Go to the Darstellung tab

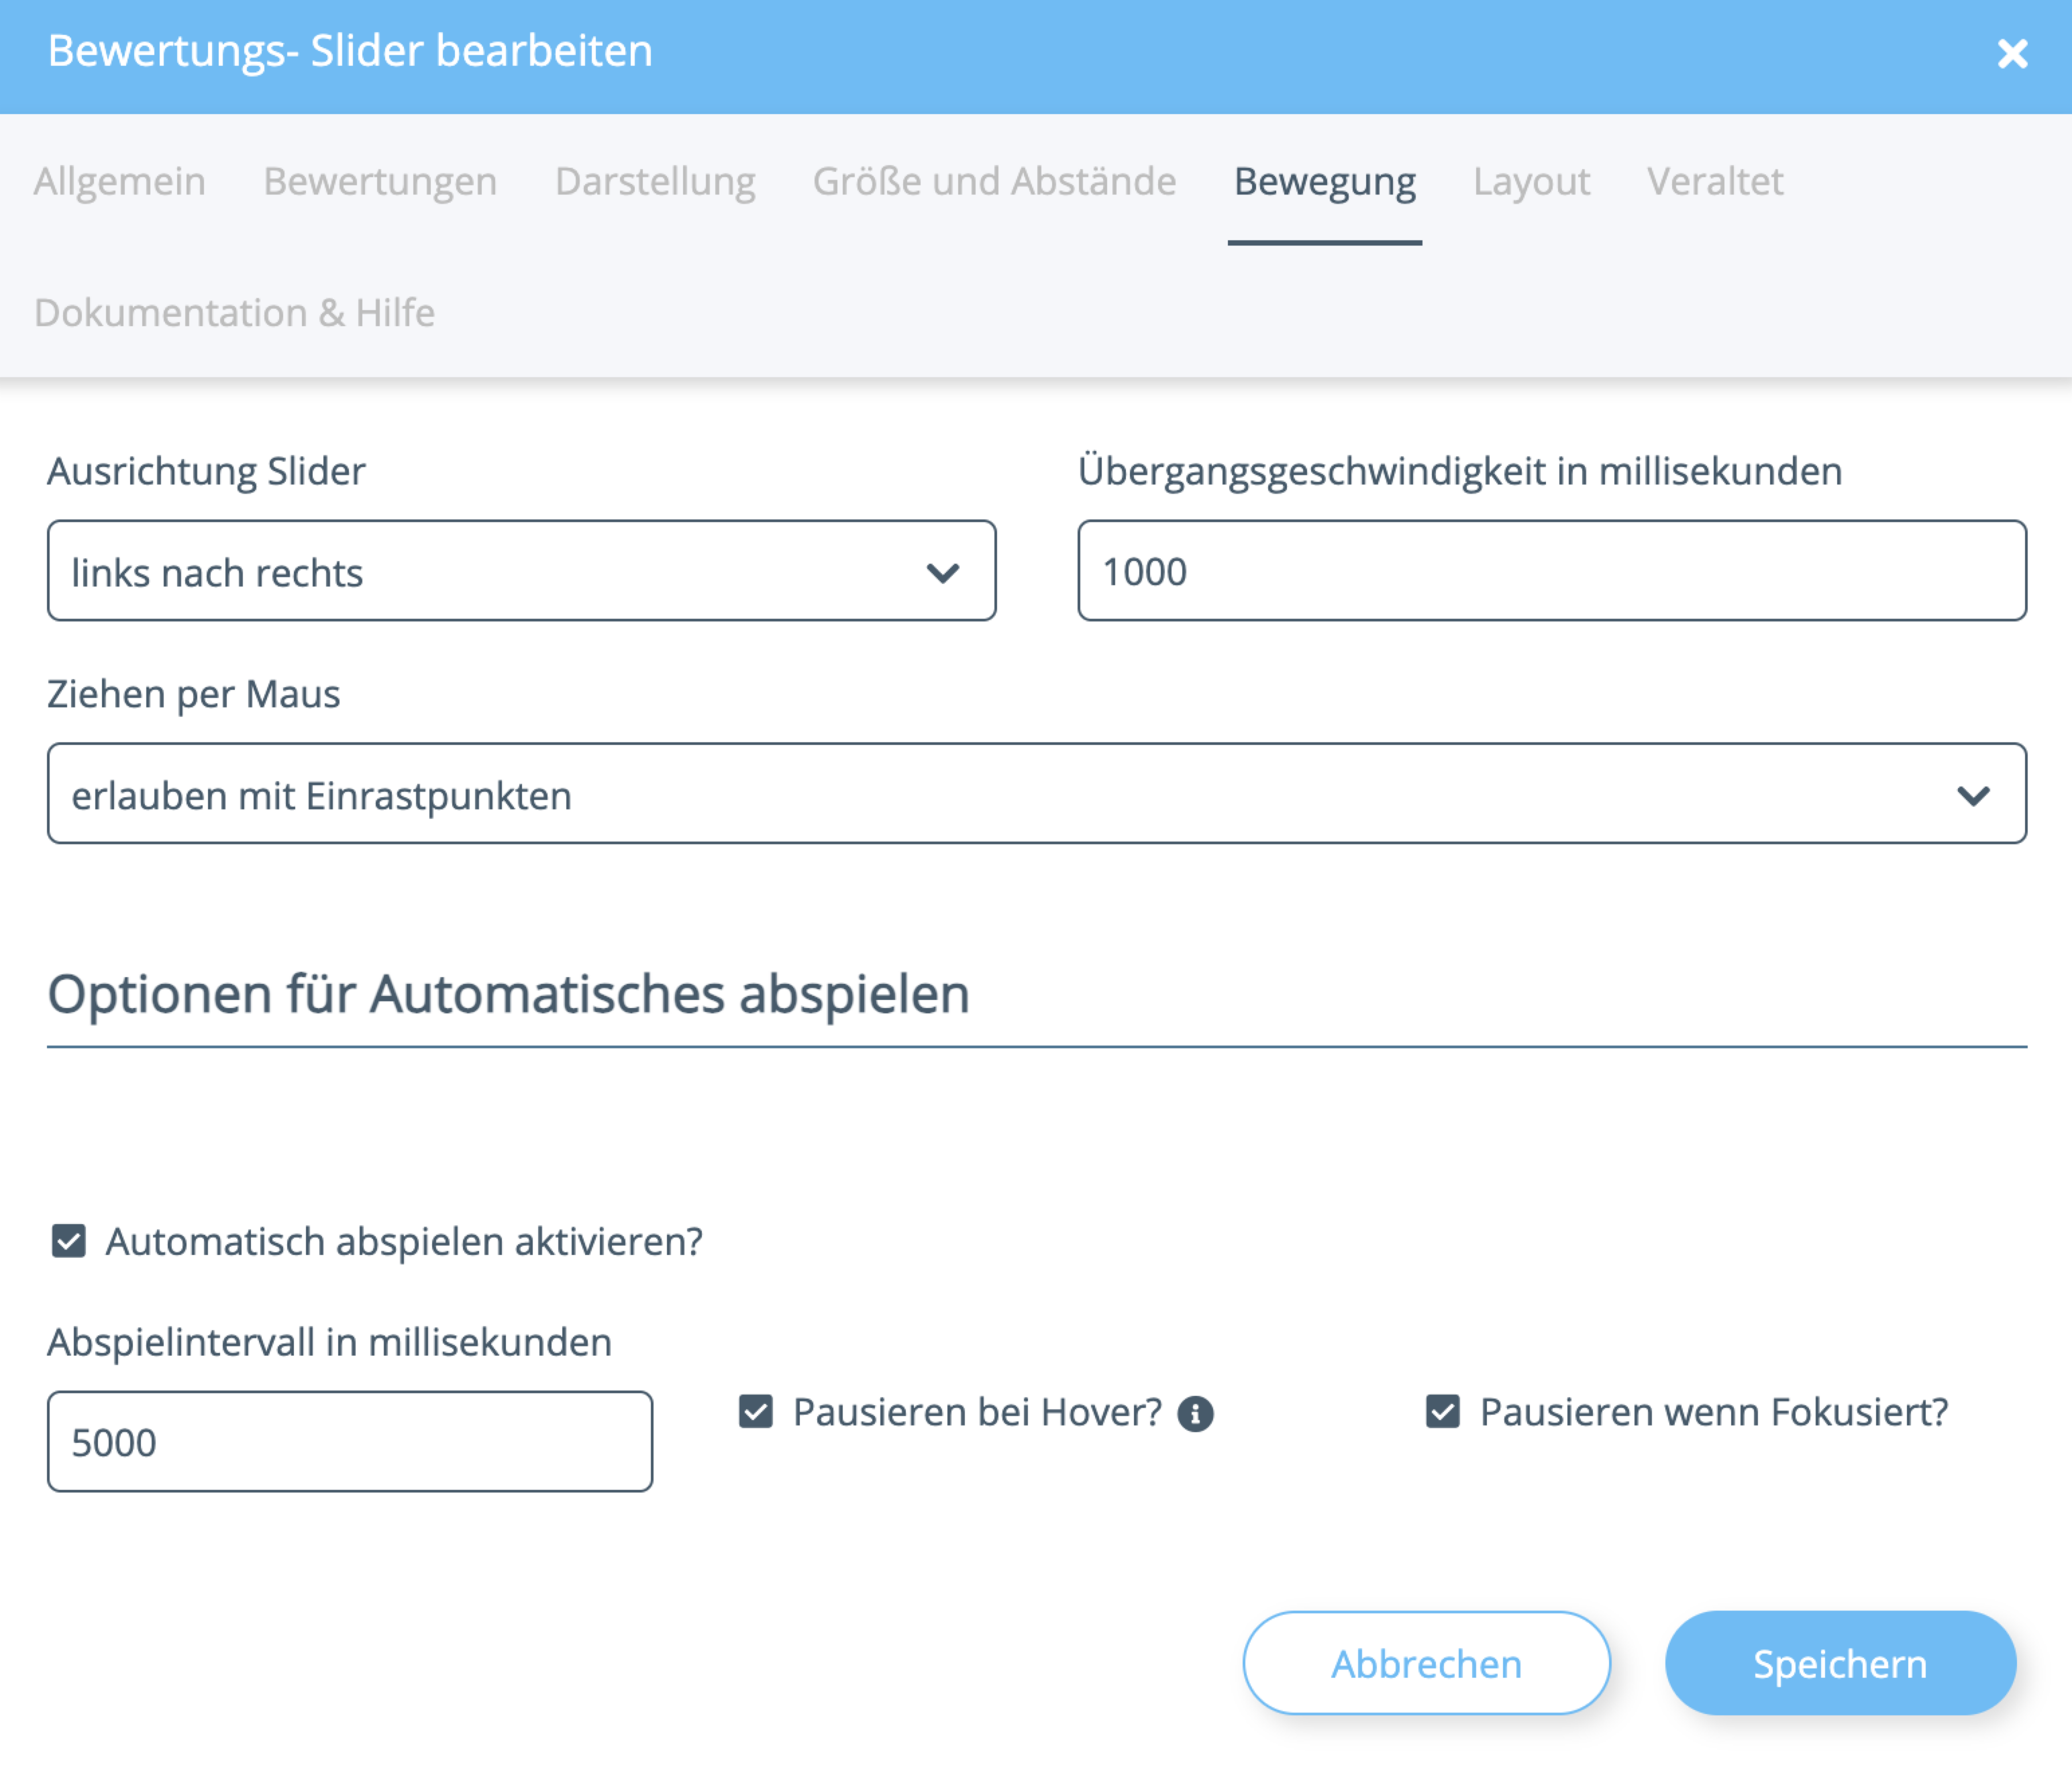(x=655, y=181)
